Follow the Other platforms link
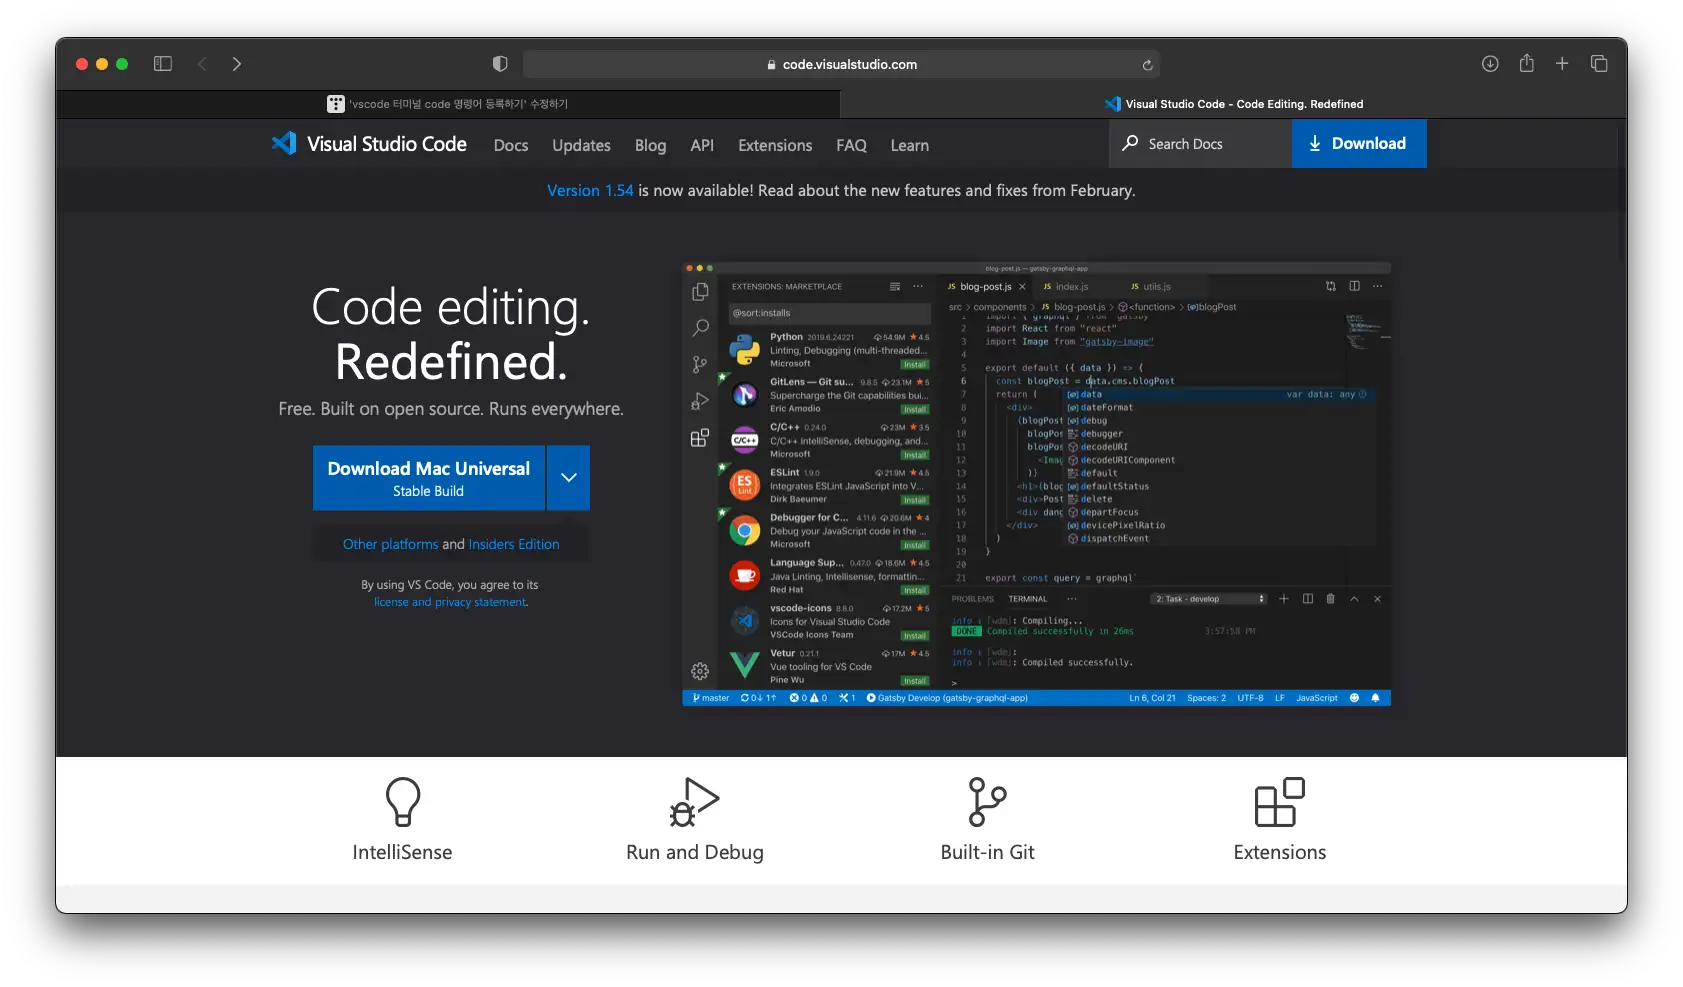 [390, 544]
